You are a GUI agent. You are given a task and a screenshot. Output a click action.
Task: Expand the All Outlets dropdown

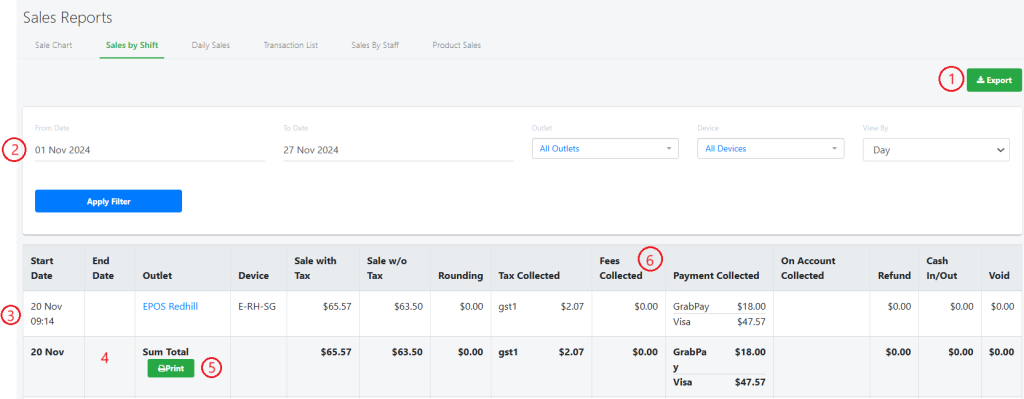(605, 148)
